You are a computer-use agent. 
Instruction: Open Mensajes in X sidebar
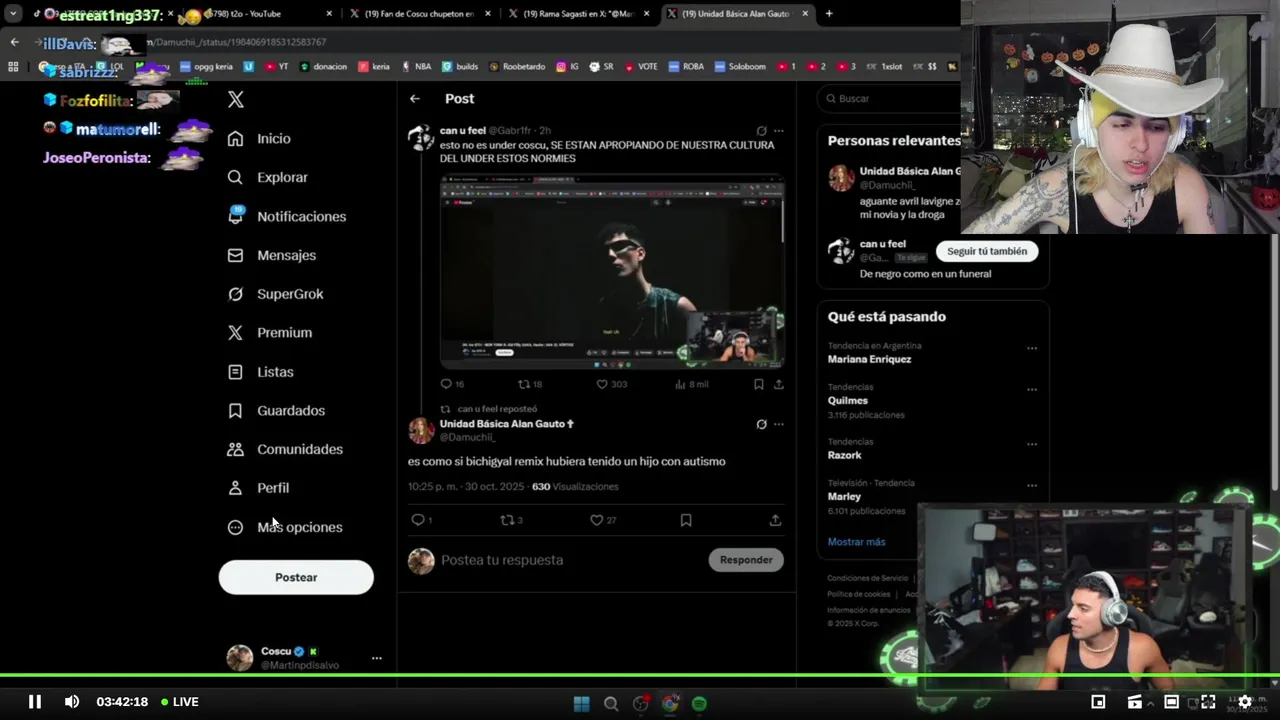pos(272,255)
